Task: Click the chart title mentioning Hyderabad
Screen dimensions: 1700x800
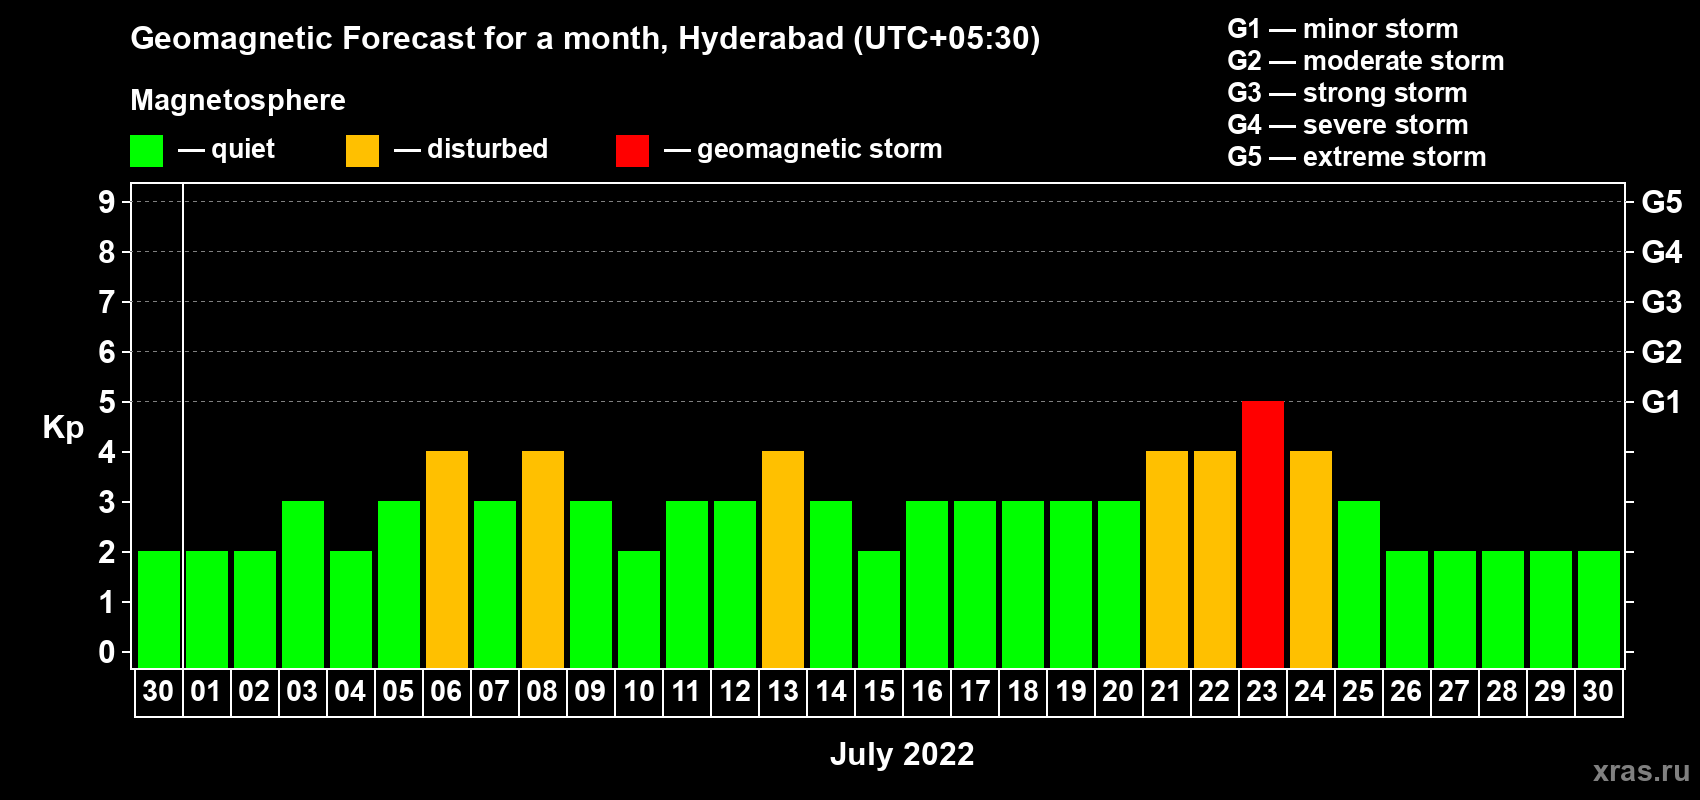Action: click(585, 38)
